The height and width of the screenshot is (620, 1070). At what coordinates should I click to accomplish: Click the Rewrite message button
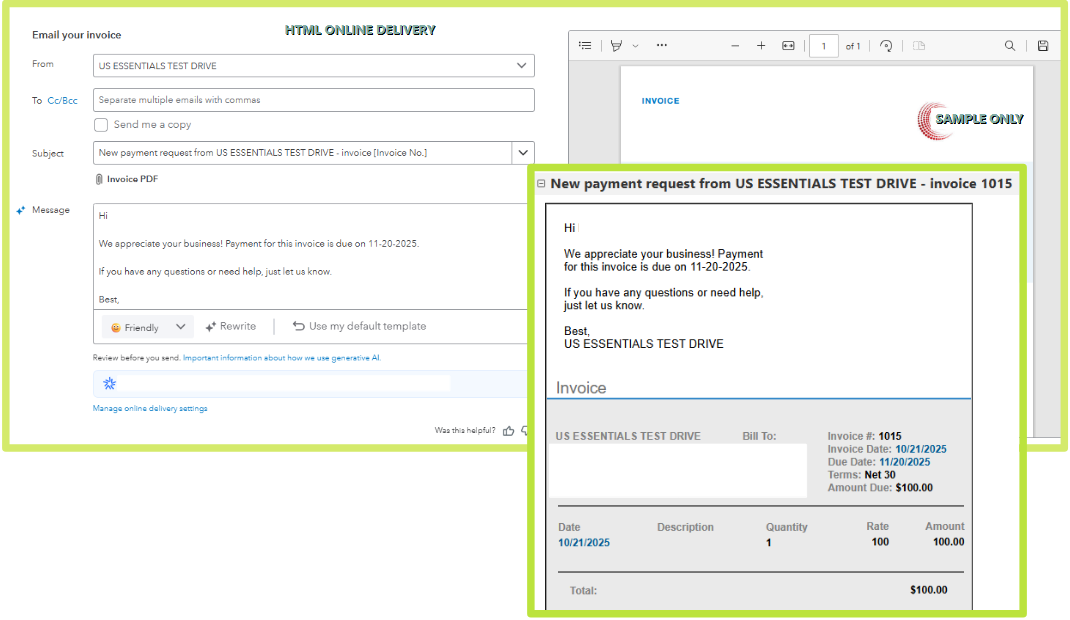[x=231, y=327]
